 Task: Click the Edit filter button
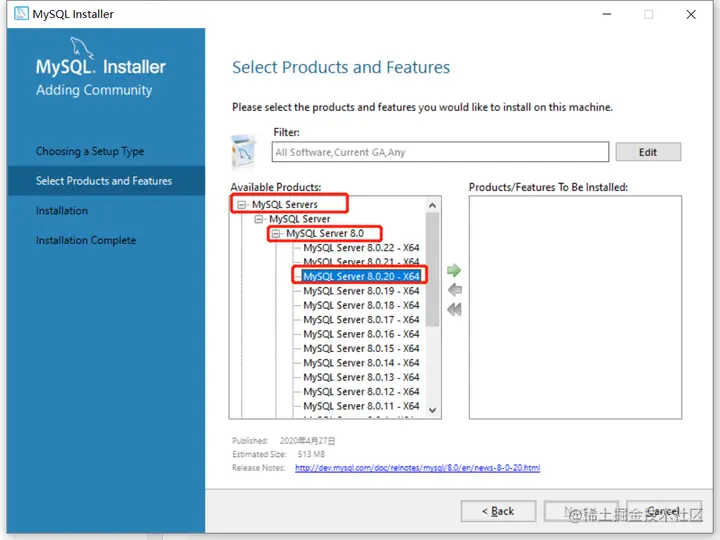tap(648, 152)
